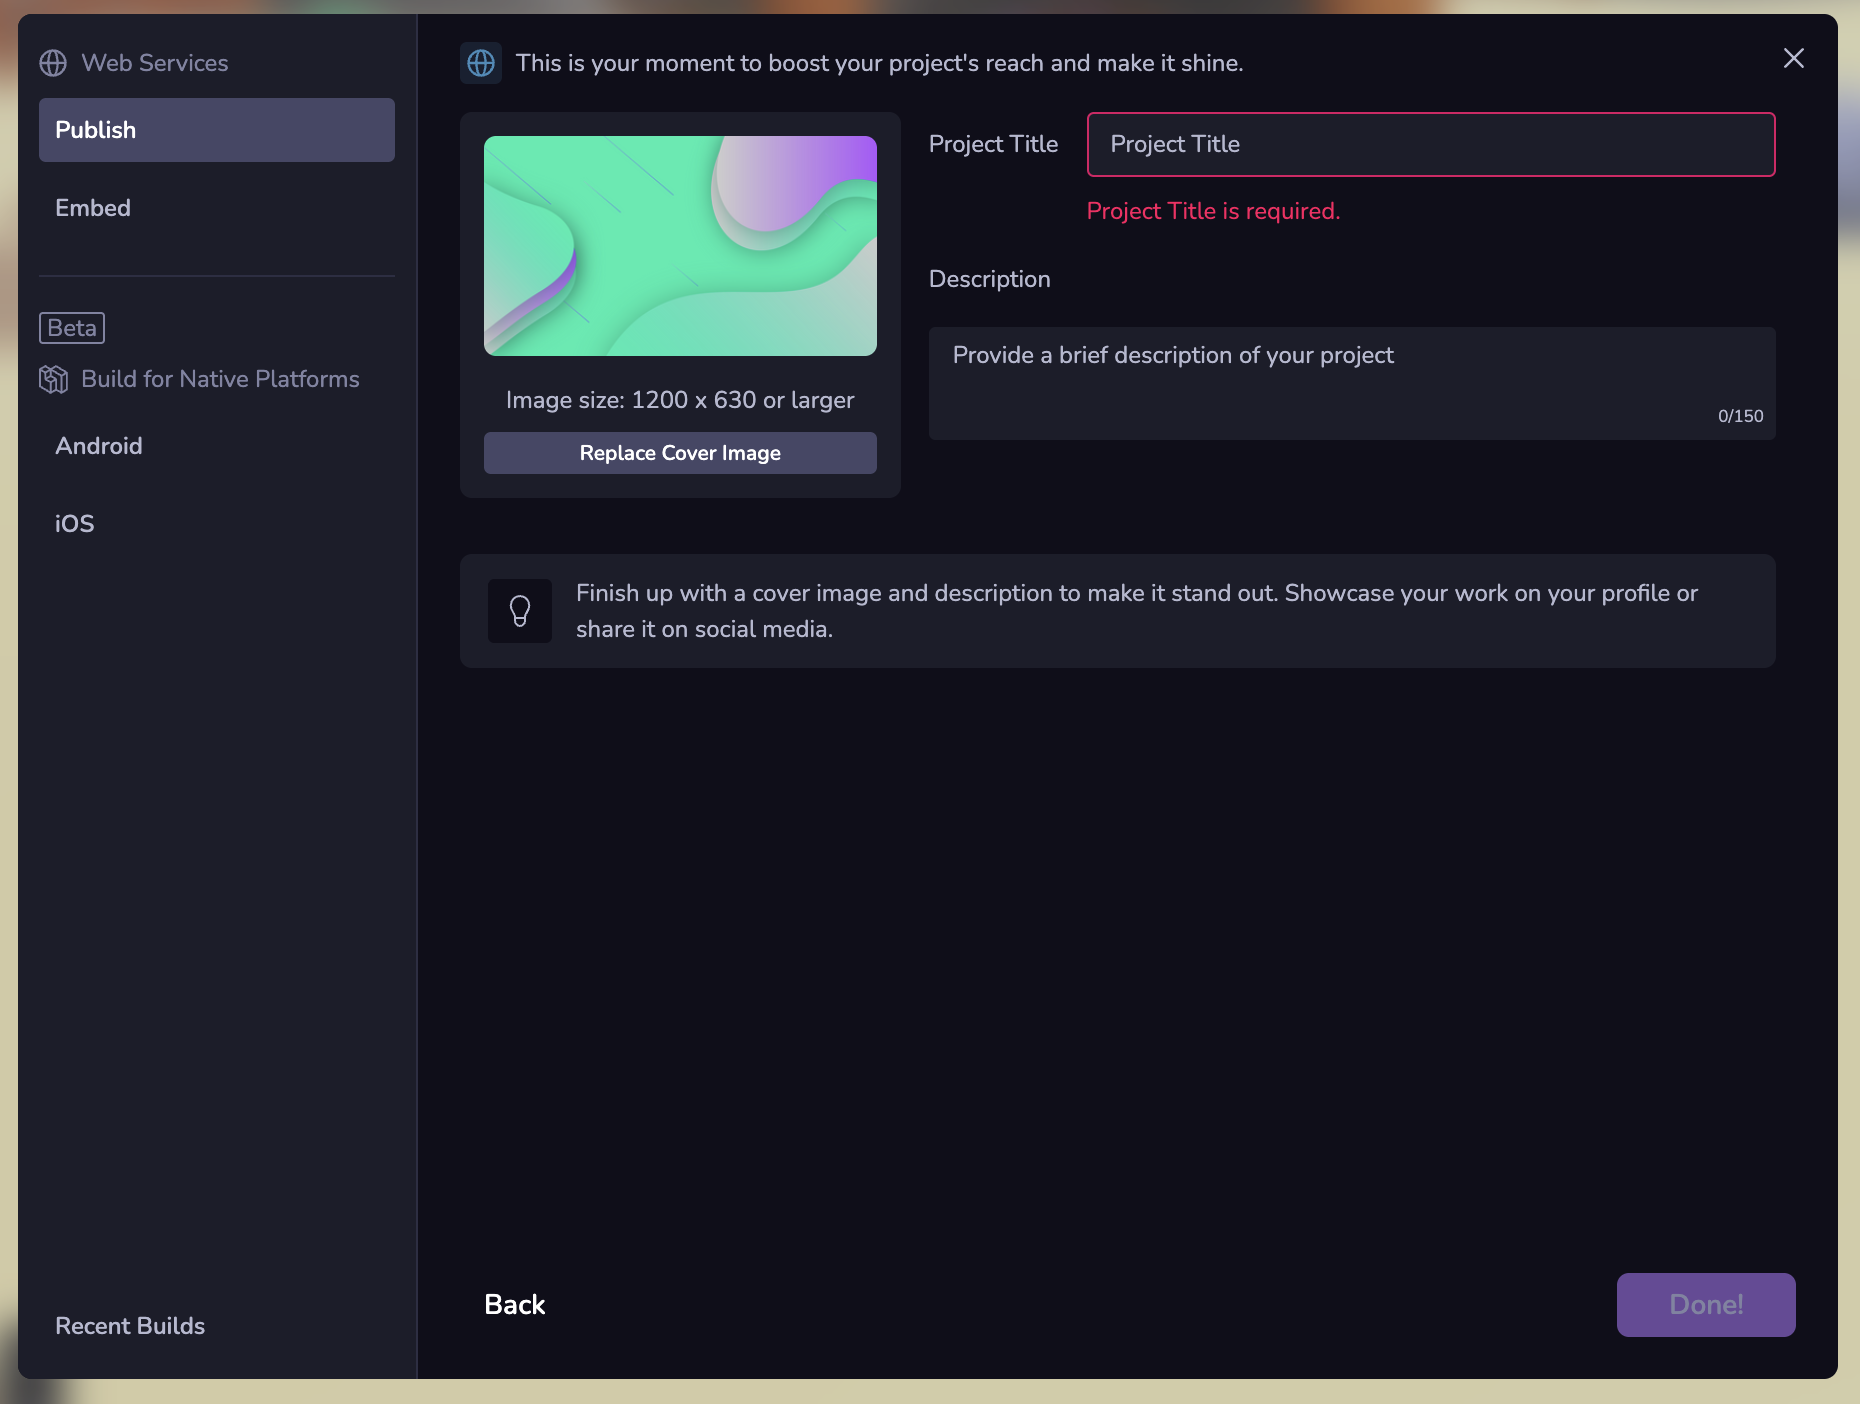Click the 0/150 character counter
Viewport: 1860px width, 1404px height.
(1740, 416)
